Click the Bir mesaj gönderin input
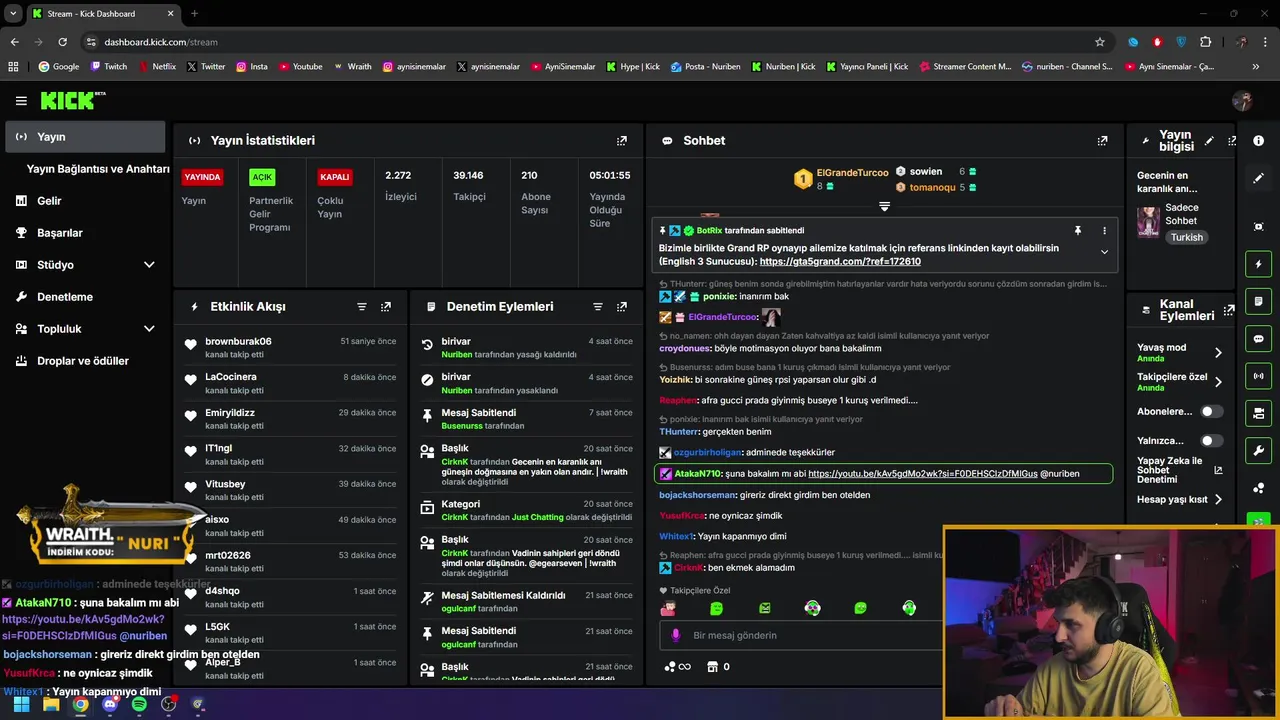This screenshot has height=720, width=1280. click(x=800, y=635)
